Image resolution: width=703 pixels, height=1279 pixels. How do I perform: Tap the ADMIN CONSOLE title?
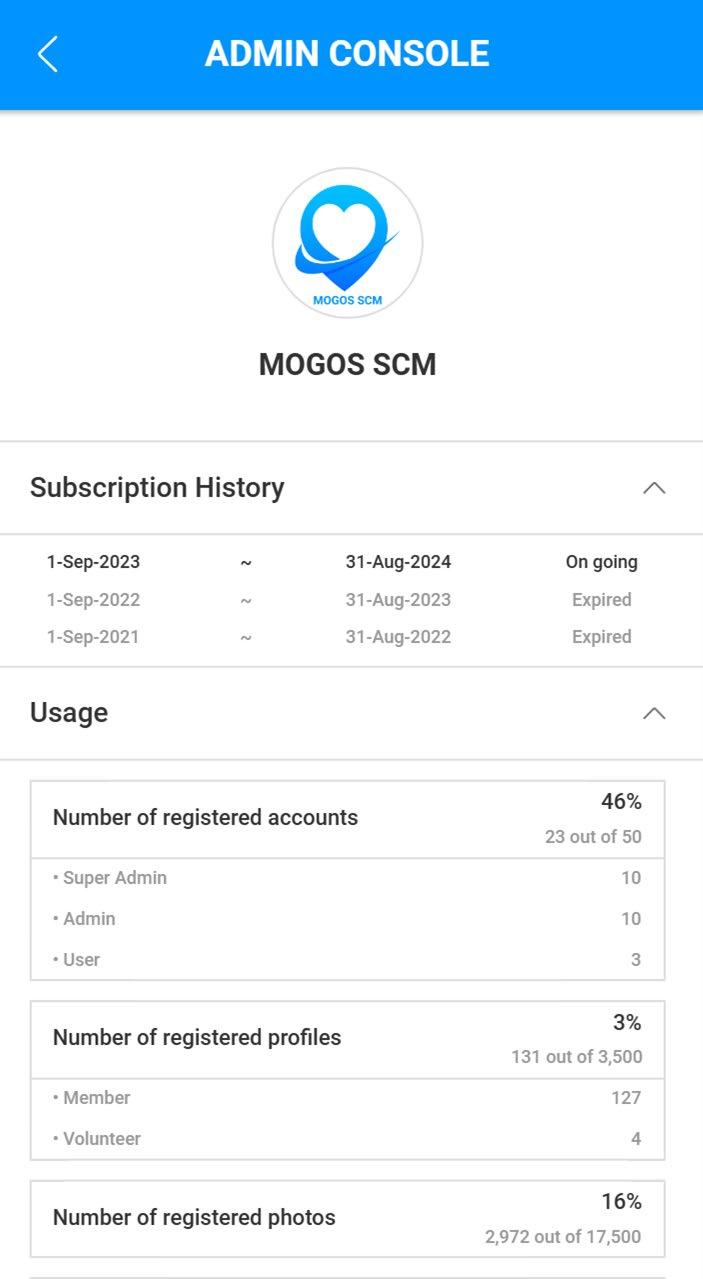[347, 54]
